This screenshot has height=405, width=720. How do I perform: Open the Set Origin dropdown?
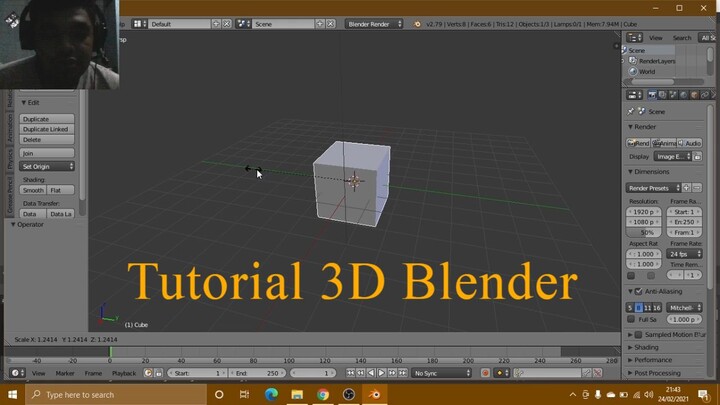47,166
